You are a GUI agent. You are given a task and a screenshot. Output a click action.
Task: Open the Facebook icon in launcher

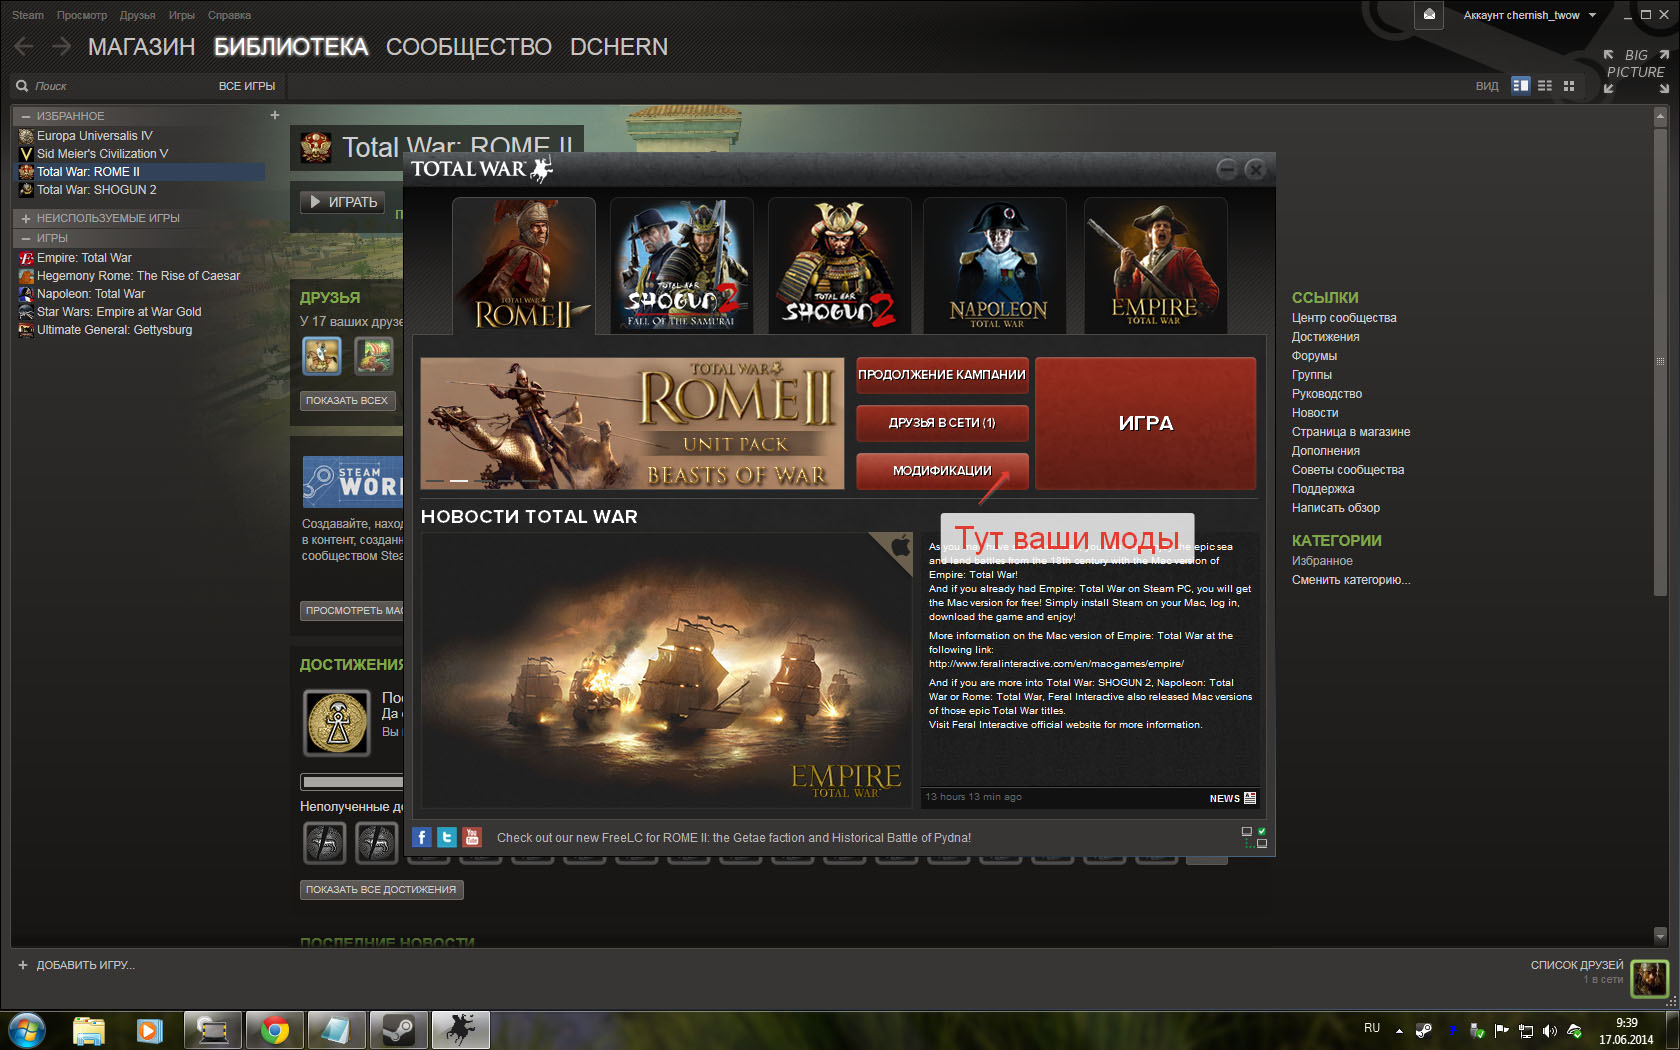pos(422,838)
